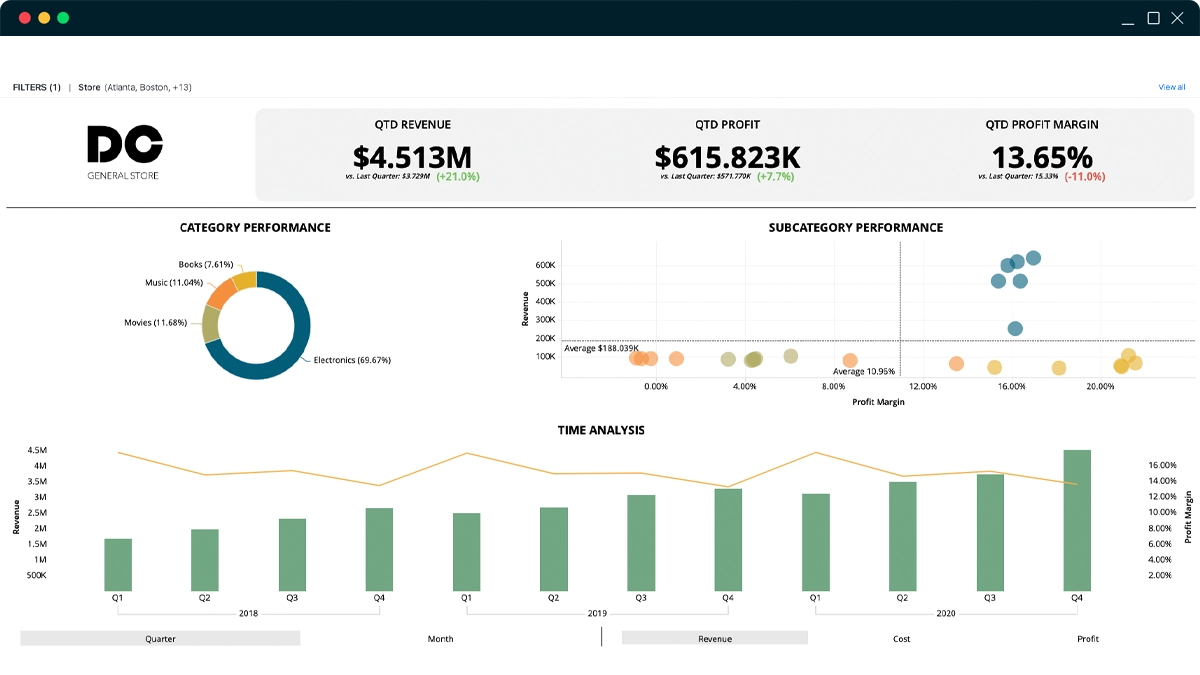Viewport: 1200px width, 675px height.
Task: Select the Quarter time granularity toggle
Action: tap(160, 638)
